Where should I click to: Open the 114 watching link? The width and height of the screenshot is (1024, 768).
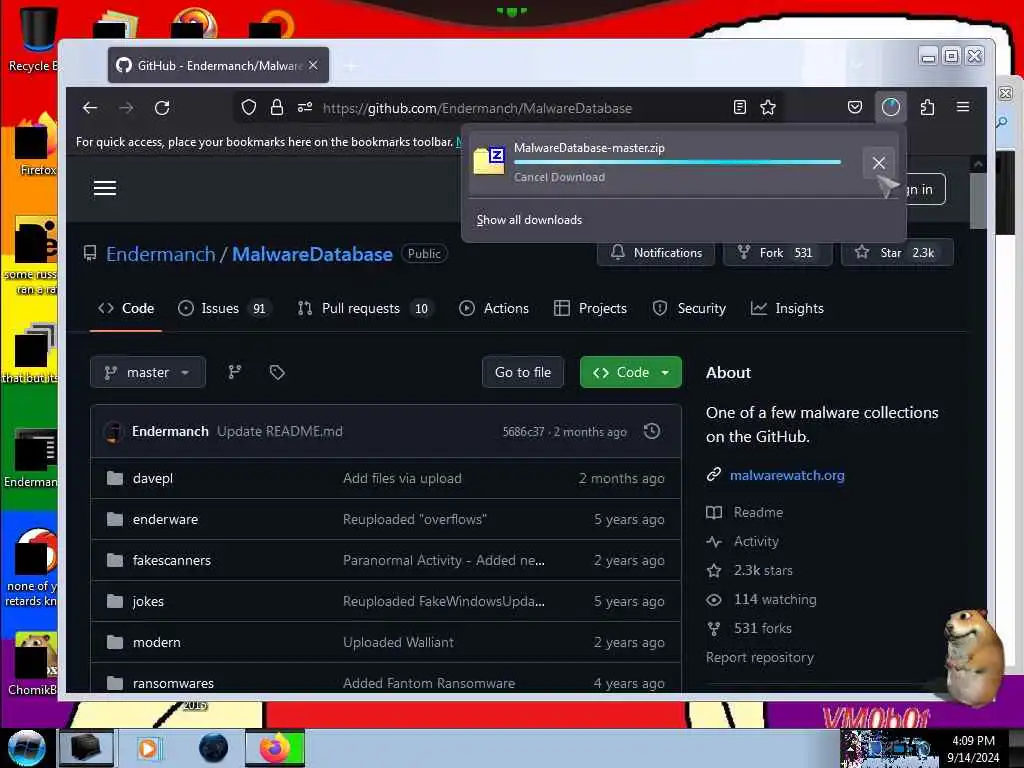click(x=775, y=600)
